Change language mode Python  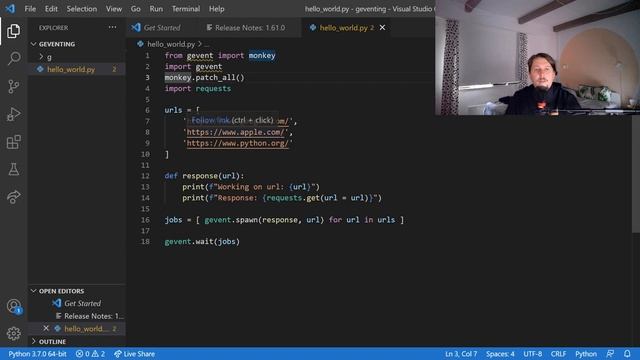tap(586, 354)
